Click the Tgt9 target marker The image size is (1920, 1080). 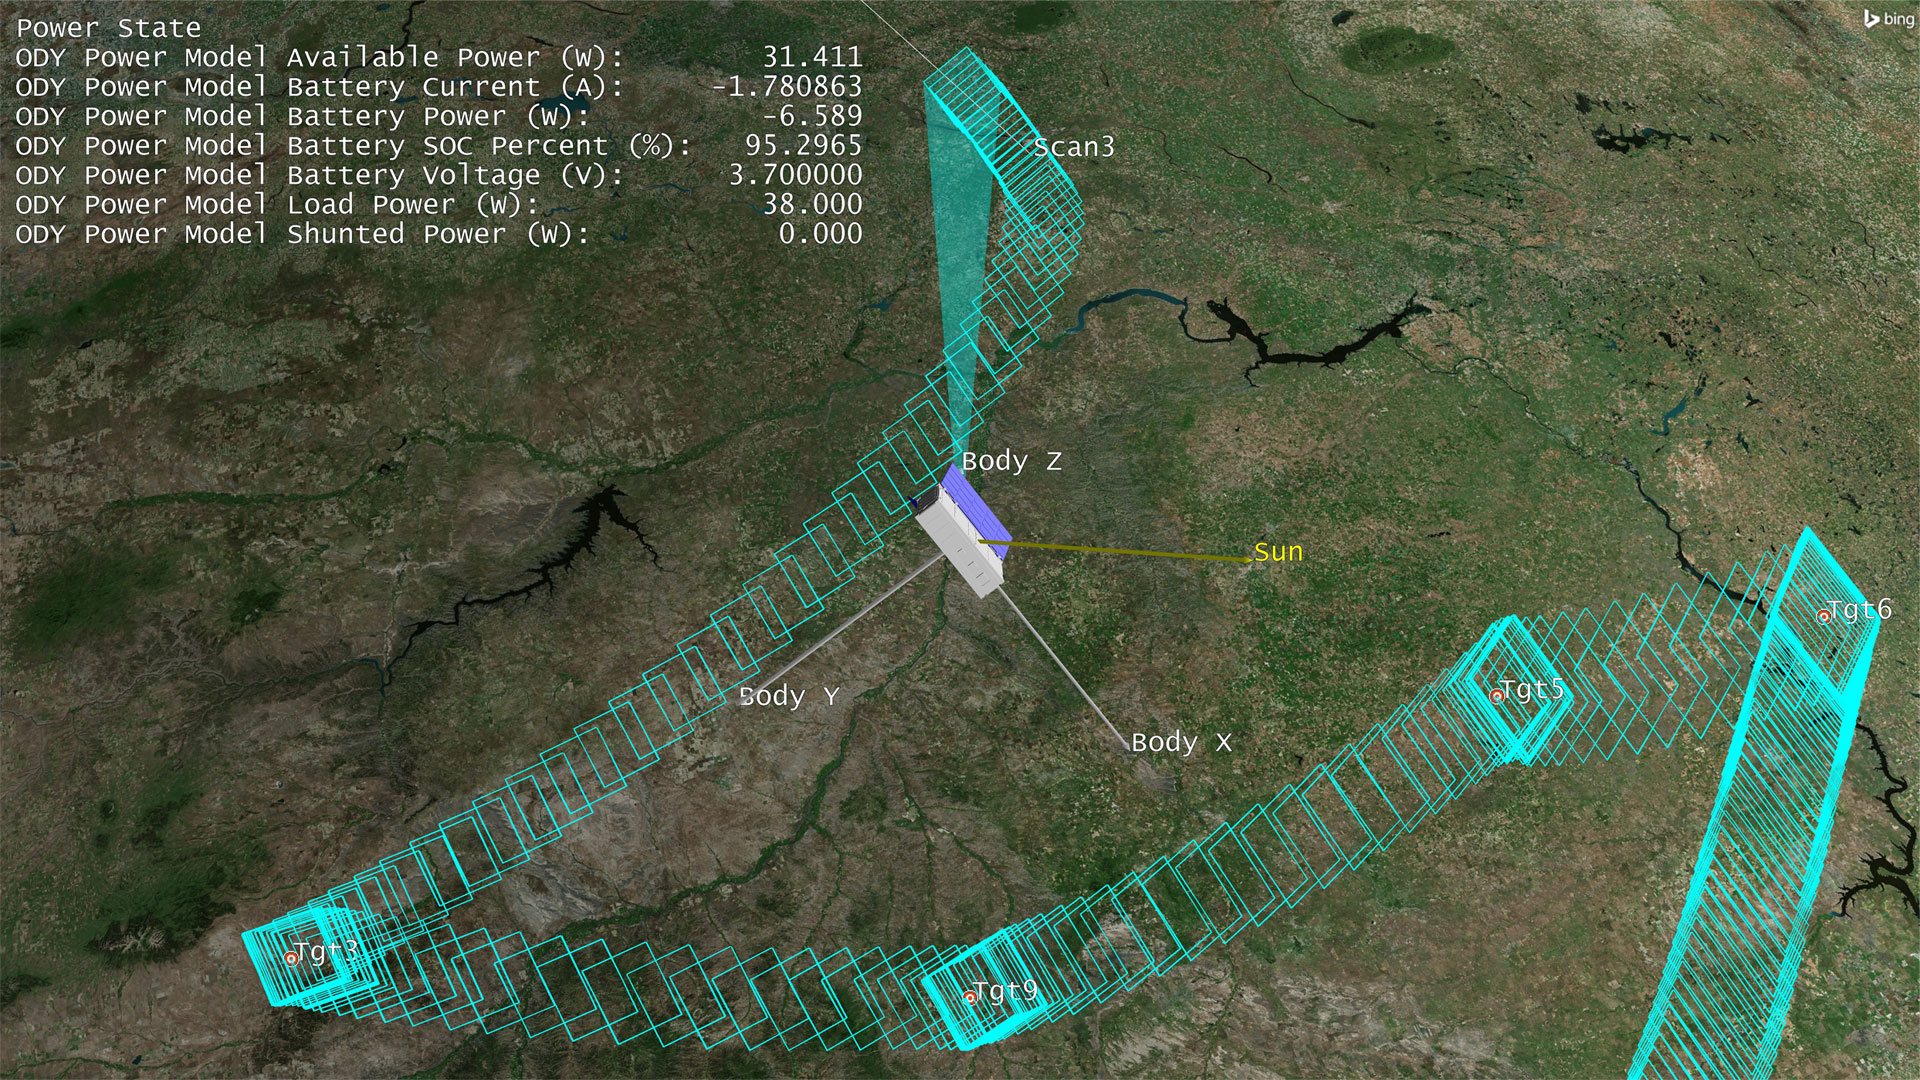point(969,997)
